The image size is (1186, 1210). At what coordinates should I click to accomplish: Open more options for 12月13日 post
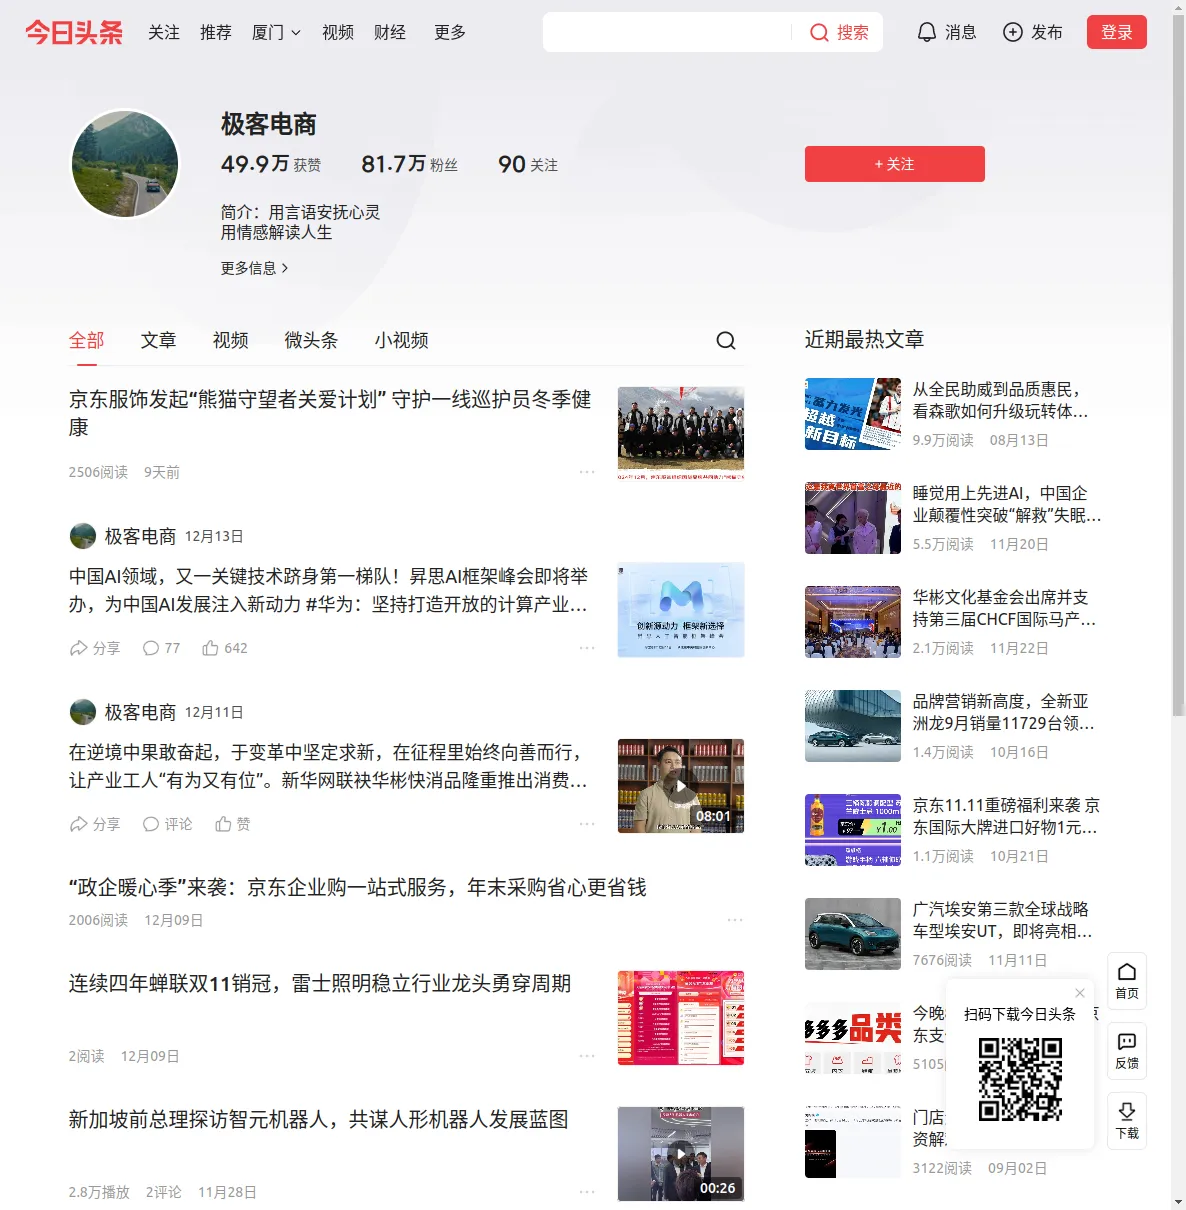587,648
